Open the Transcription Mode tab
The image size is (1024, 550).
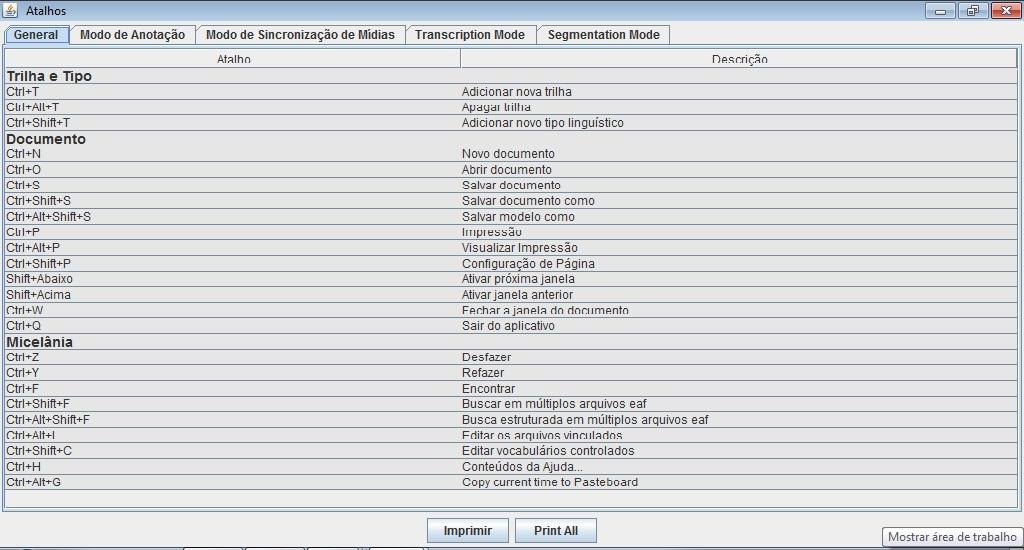pos(470,35)
